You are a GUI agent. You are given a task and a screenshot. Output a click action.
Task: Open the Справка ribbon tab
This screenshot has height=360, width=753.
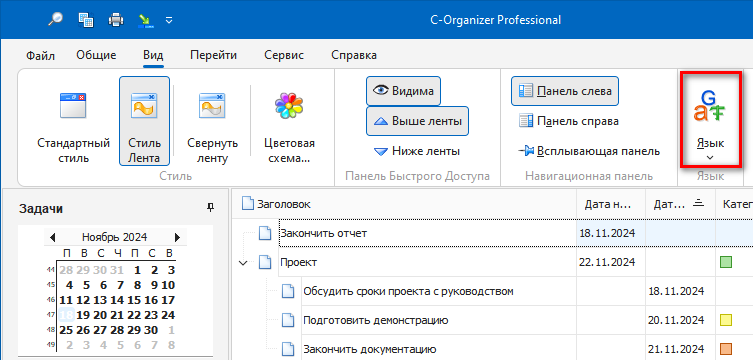pyautogui.click(x=354, y=55)
